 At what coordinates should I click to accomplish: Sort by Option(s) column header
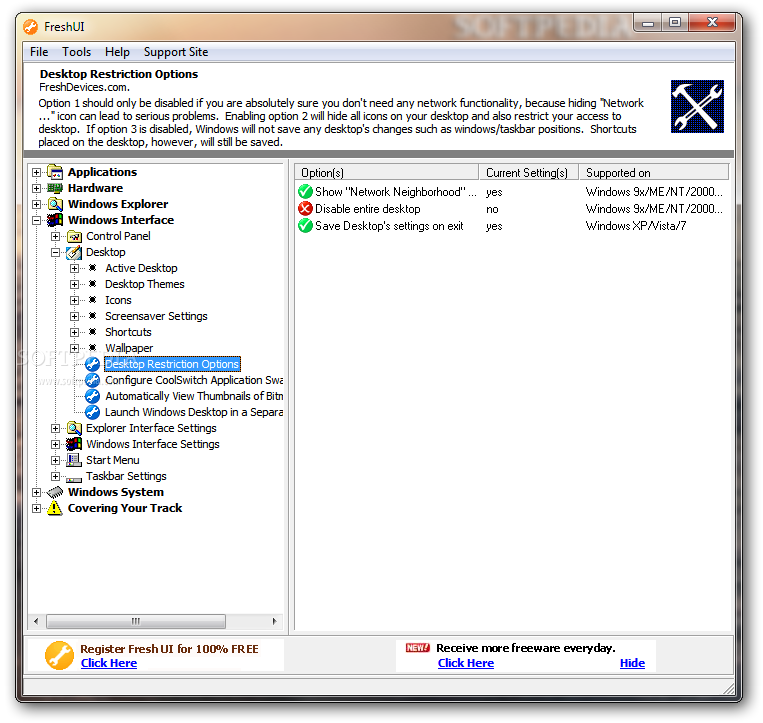click(x=387, y=173)
